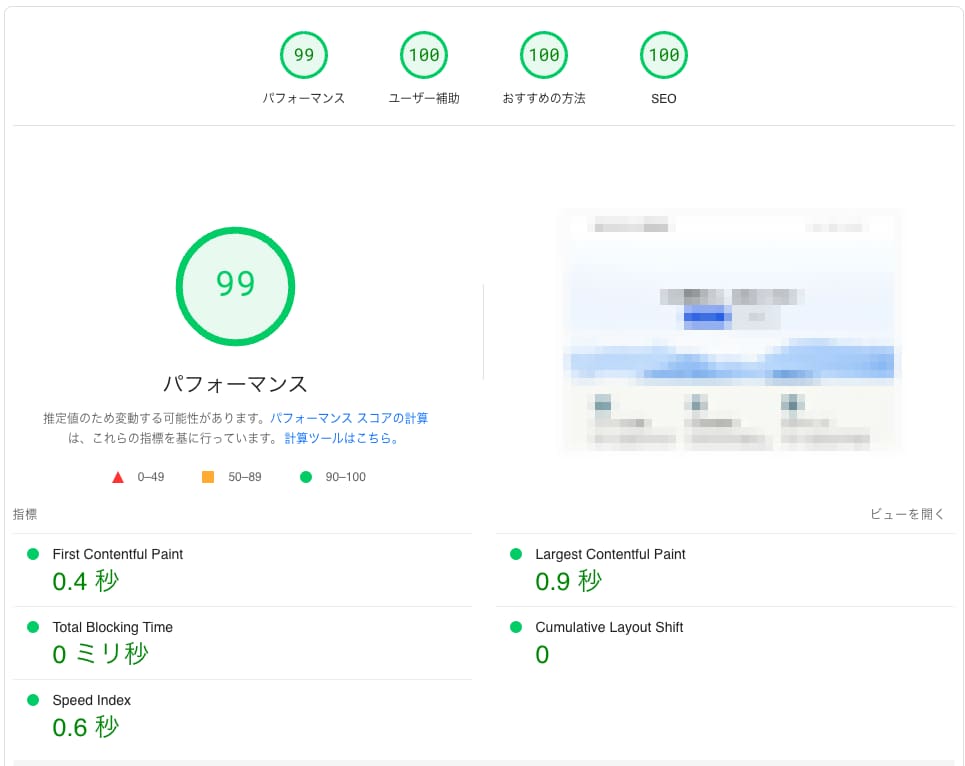Screen dimensions: 965x766
Task: Click the 50–89 legend range text
Action: pyautogui.click(x=245, y=477)
